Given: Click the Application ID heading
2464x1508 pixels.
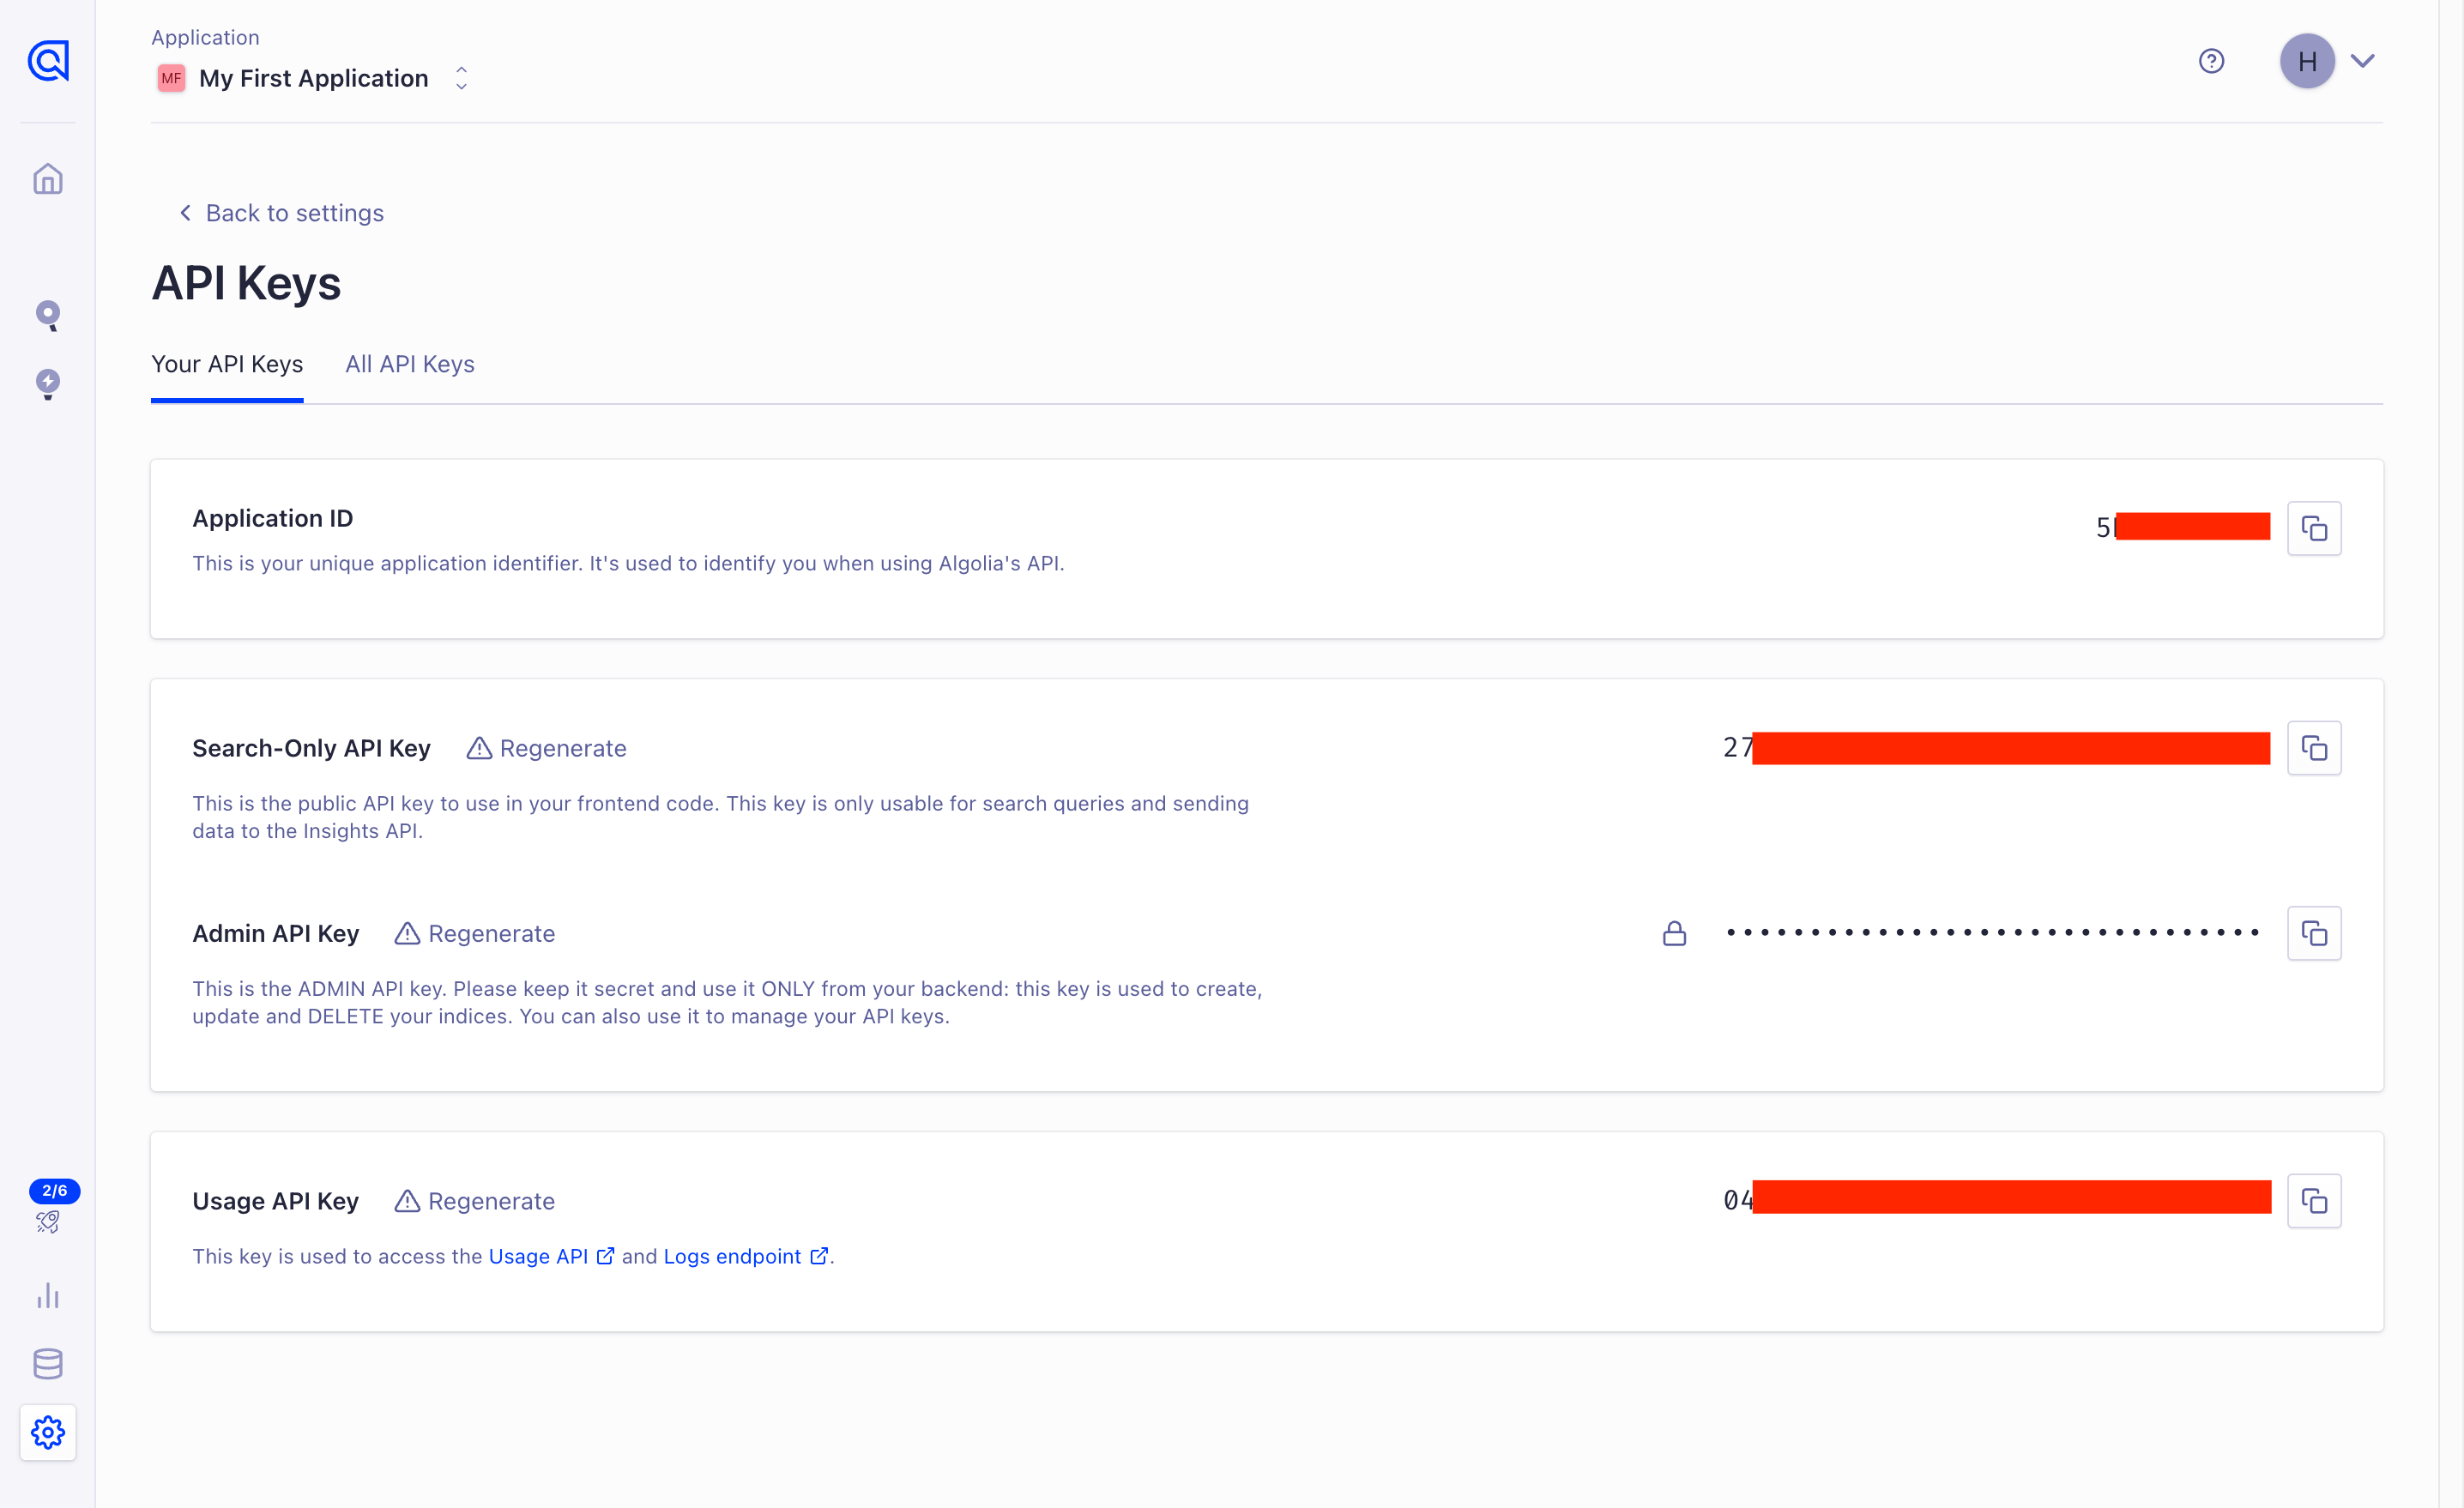Looking at the screenshot, I should (272, 518).
